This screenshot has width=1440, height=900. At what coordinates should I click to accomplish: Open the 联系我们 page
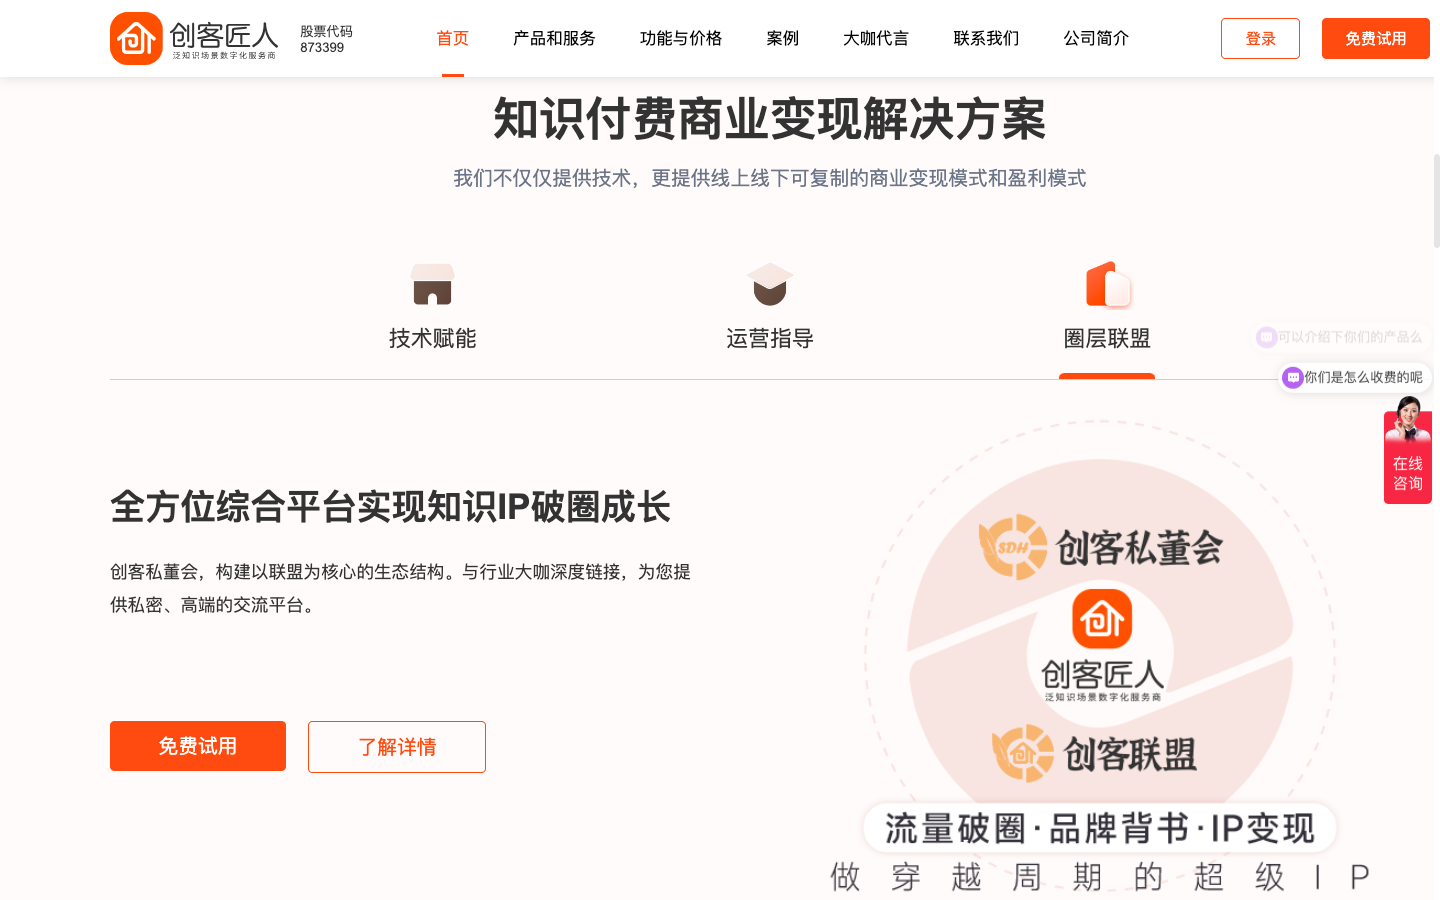click(986, 38)
